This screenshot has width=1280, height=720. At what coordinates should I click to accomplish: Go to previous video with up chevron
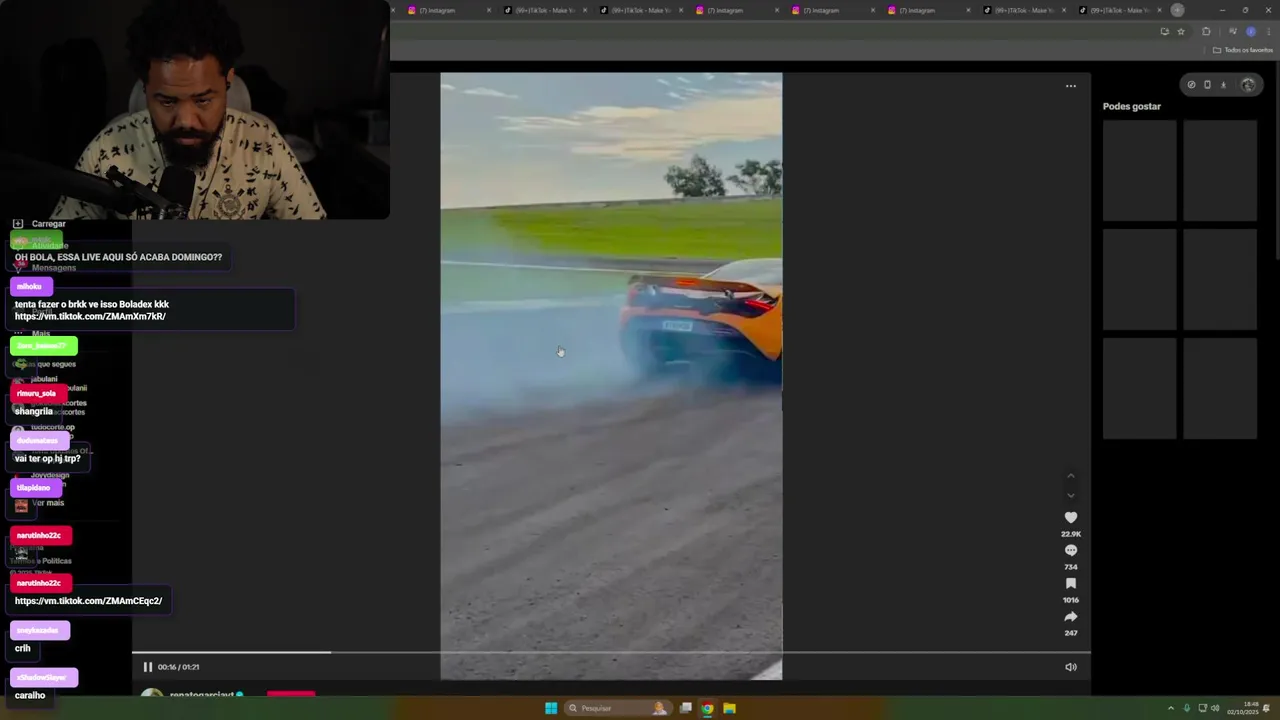tap(1071, 476)
